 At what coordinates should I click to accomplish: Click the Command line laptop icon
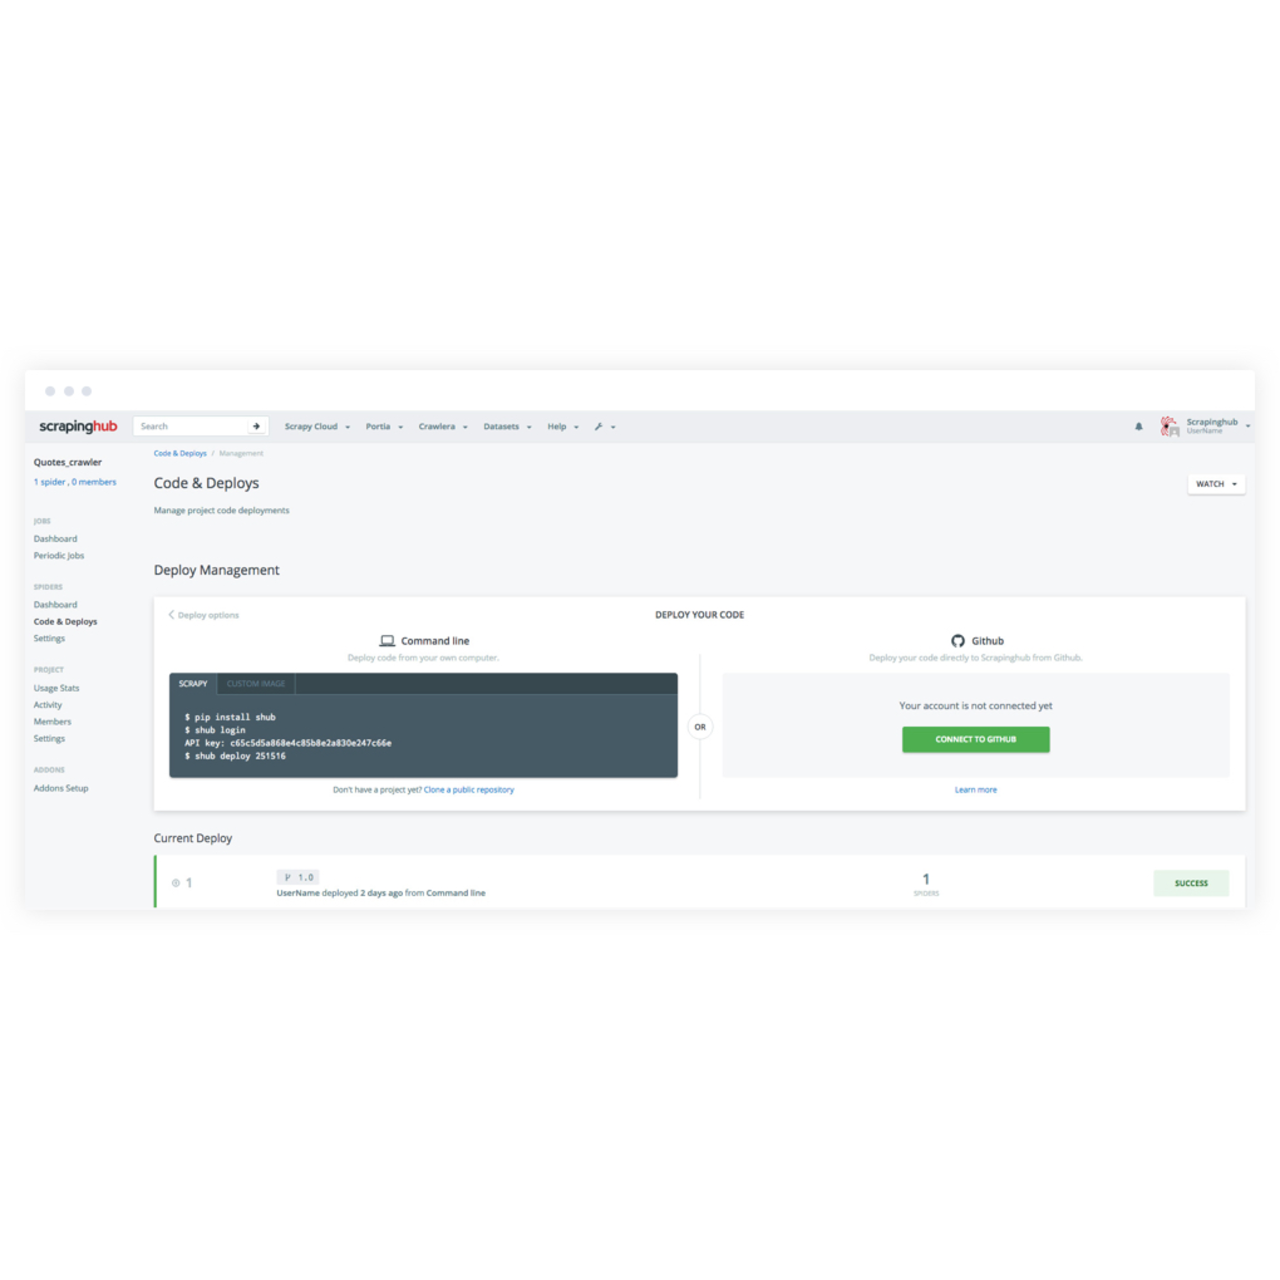[x=386, y=639]
